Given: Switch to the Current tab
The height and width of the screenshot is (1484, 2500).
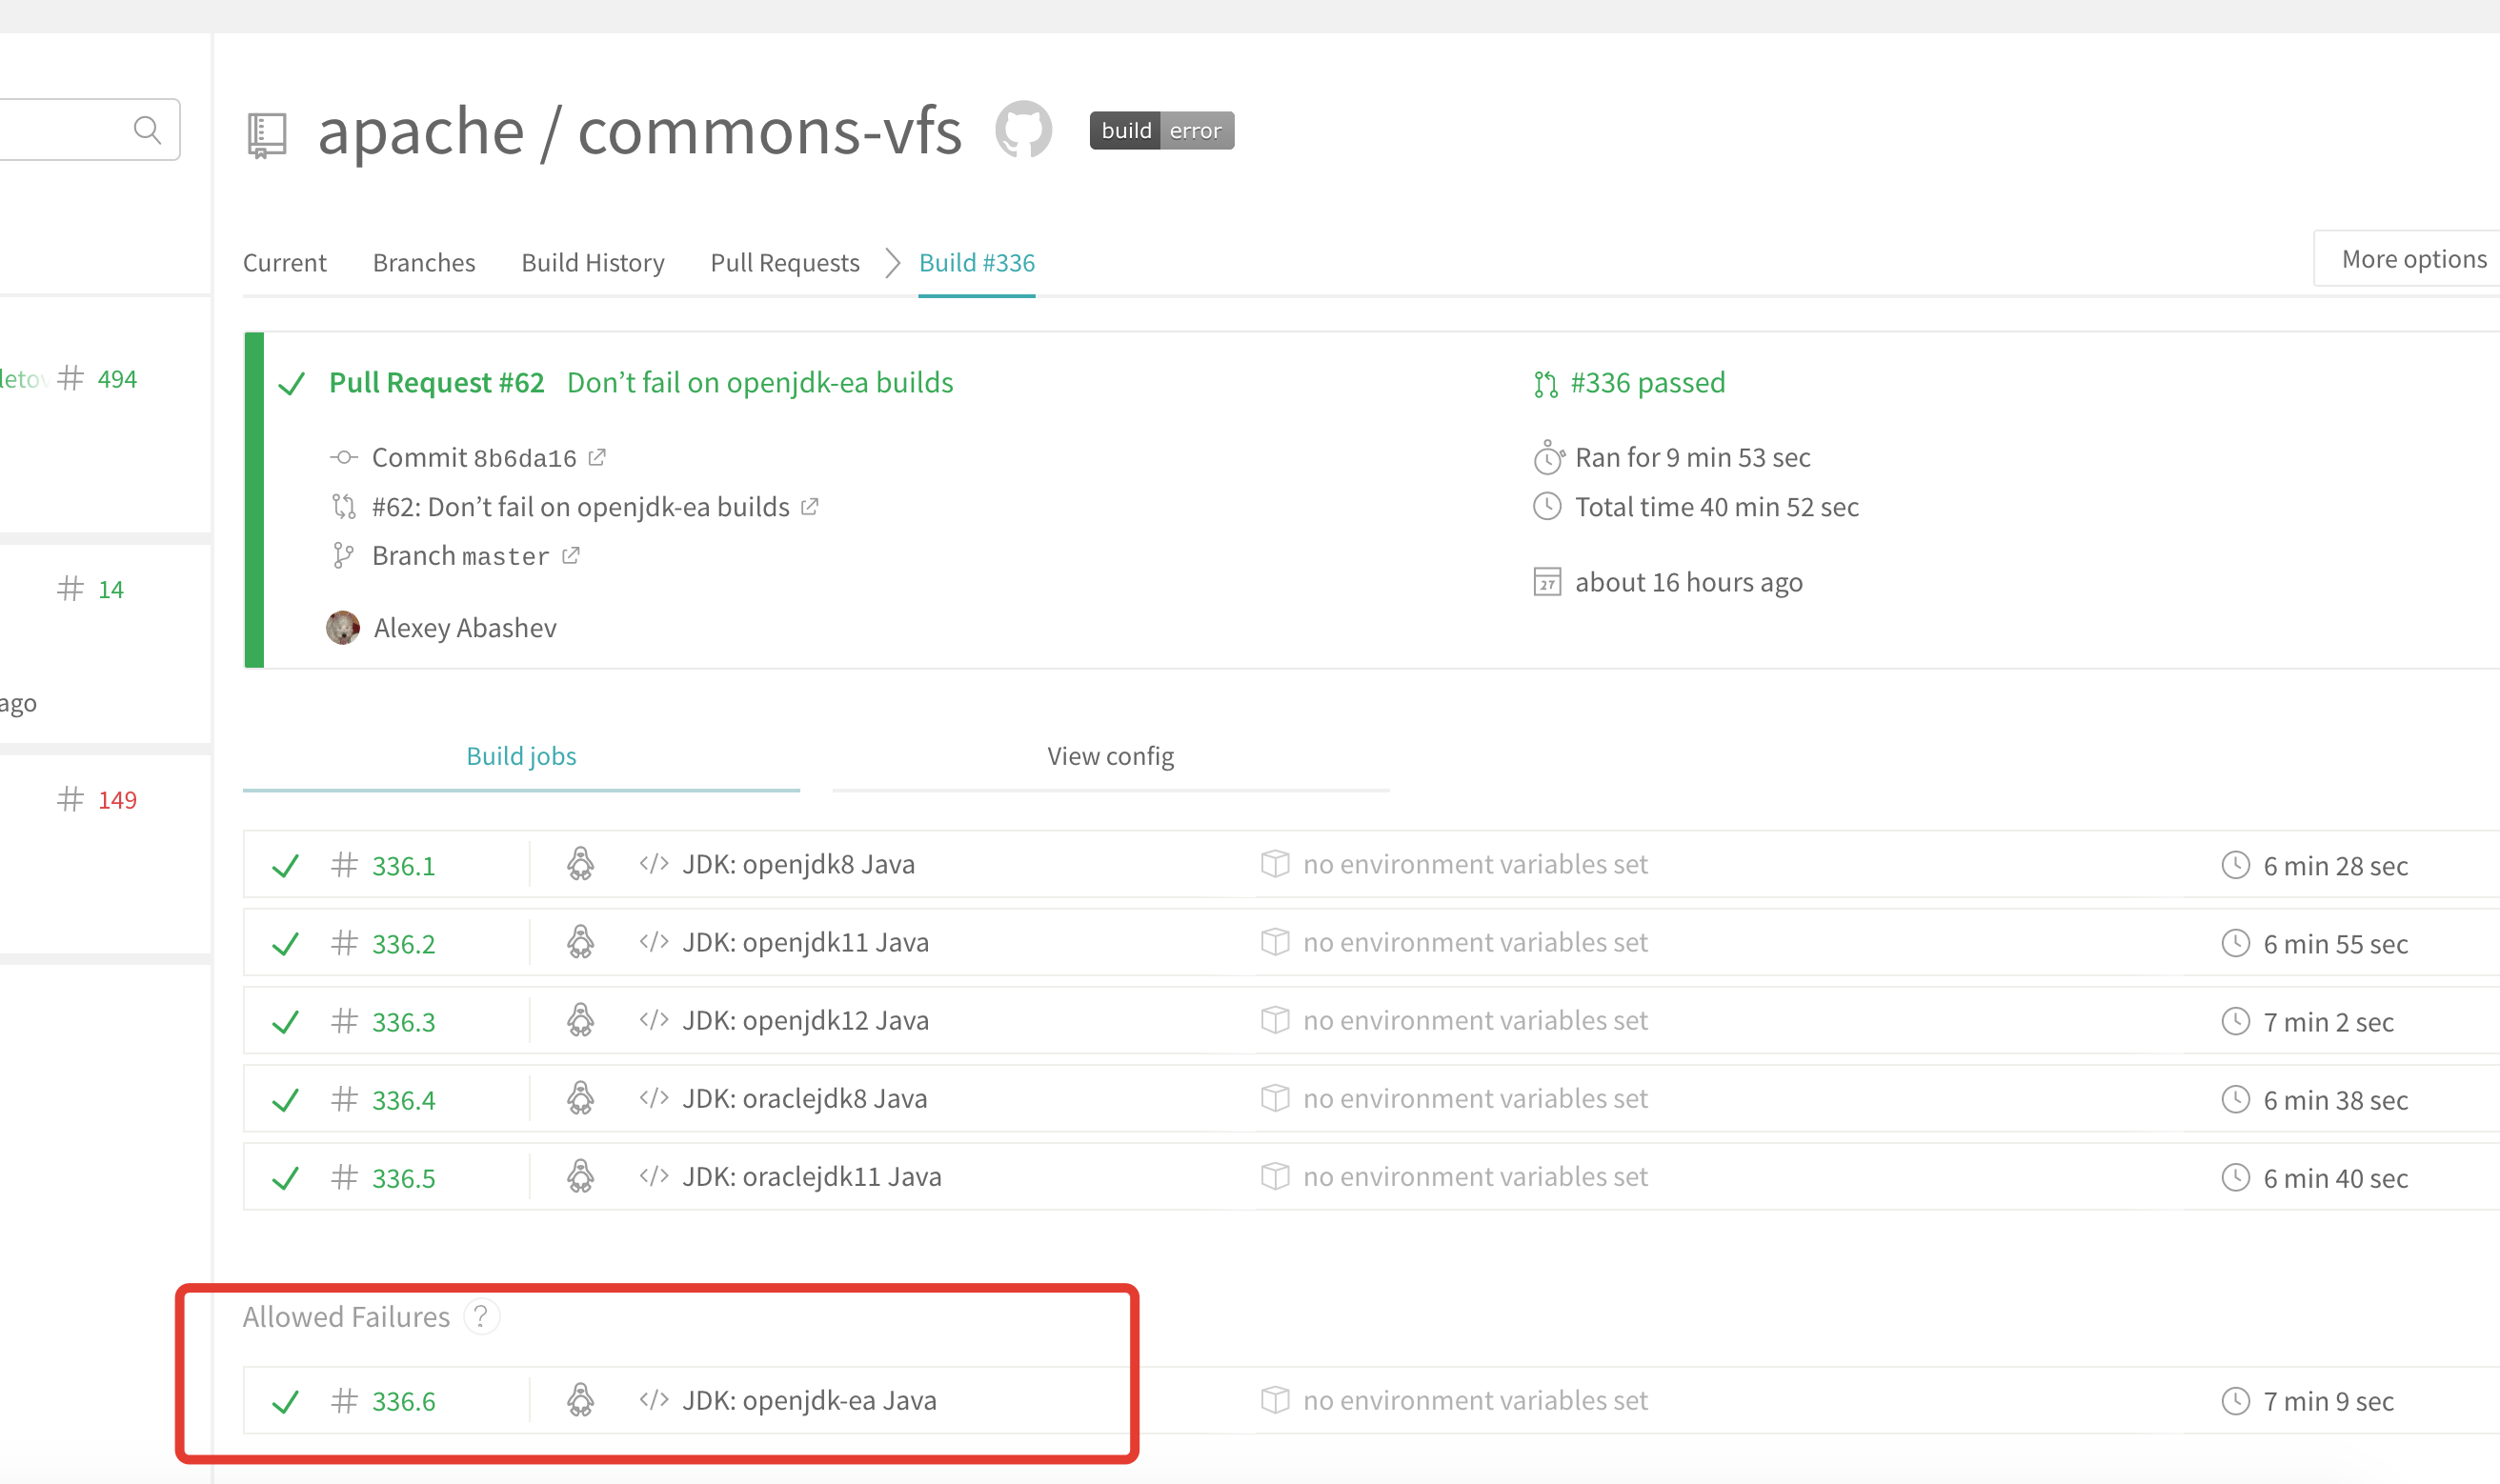Looking at the screenshot, I should (284, 263).
